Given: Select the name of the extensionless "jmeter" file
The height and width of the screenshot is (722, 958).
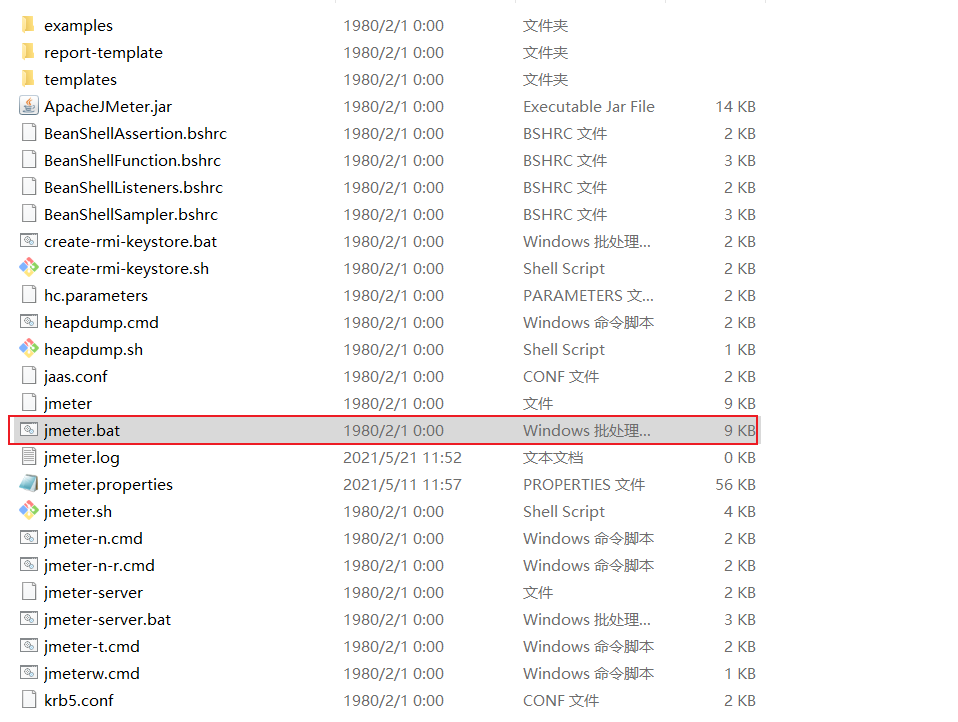Looking at the screenshot, I should click(68, 403).
